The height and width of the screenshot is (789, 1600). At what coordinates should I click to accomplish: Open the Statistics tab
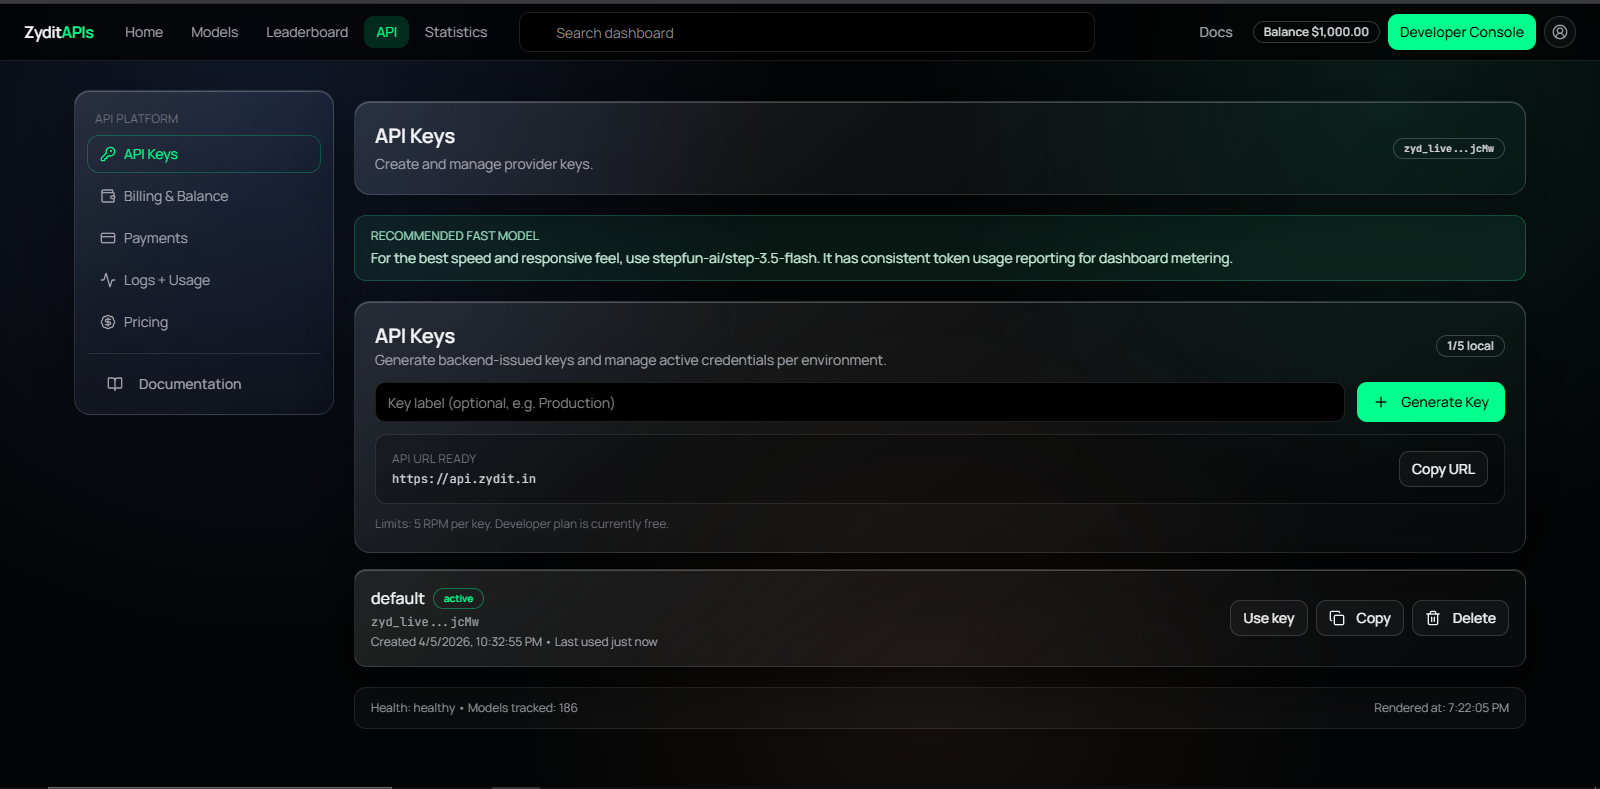pyautogui.click(x=456, y=32)
